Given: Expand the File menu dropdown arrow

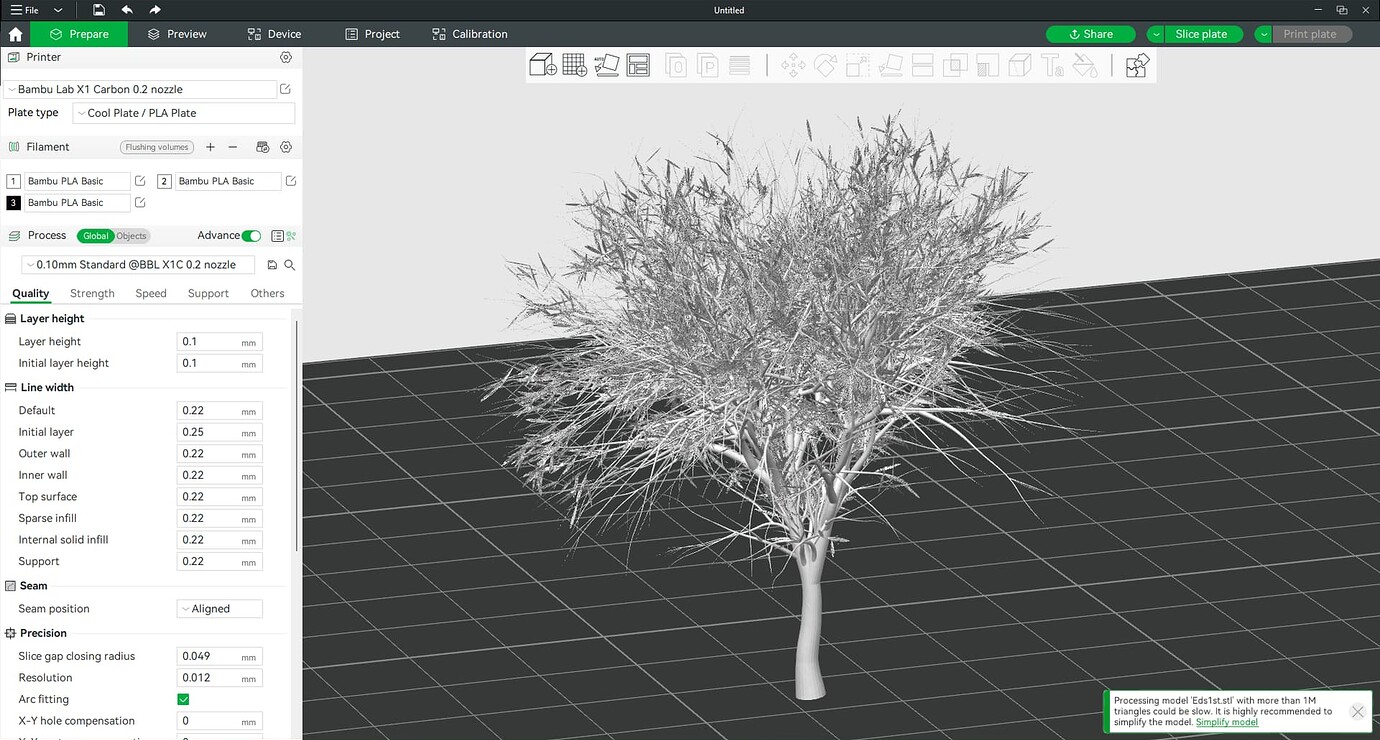Looking at the screenshot, I should 58,10.
